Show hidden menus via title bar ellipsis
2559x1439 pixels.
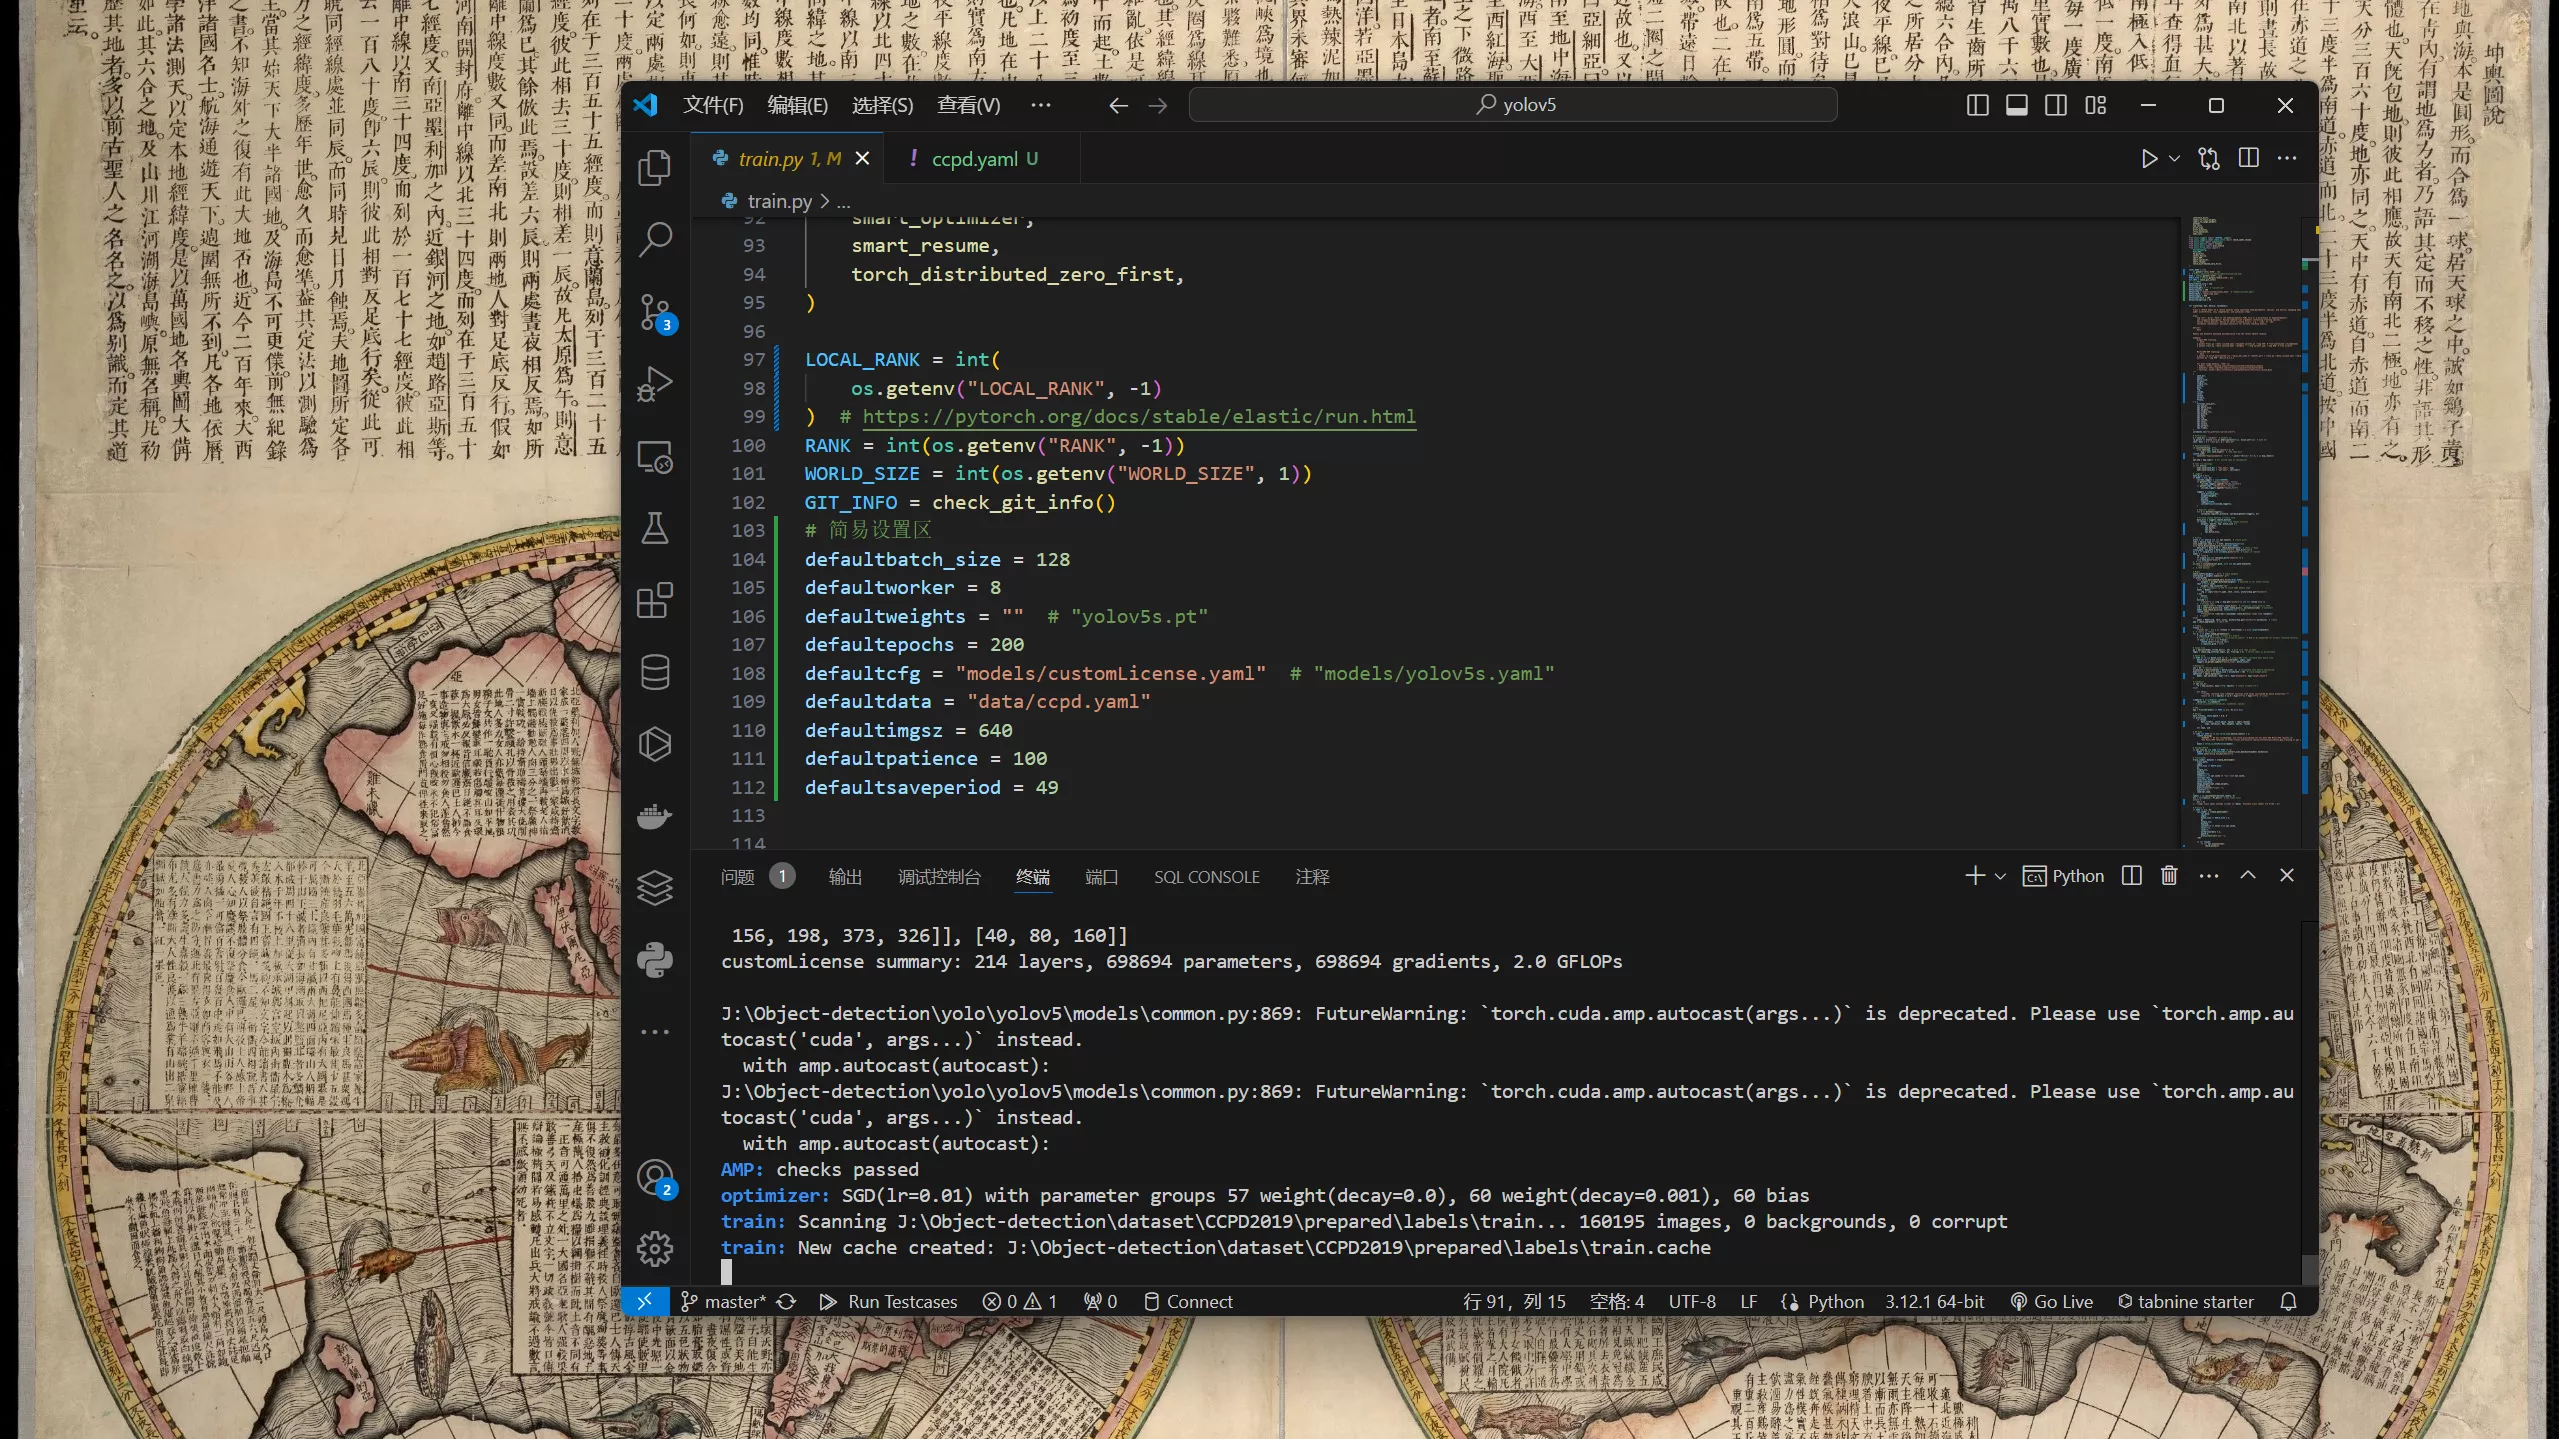tap(1041, 105)
